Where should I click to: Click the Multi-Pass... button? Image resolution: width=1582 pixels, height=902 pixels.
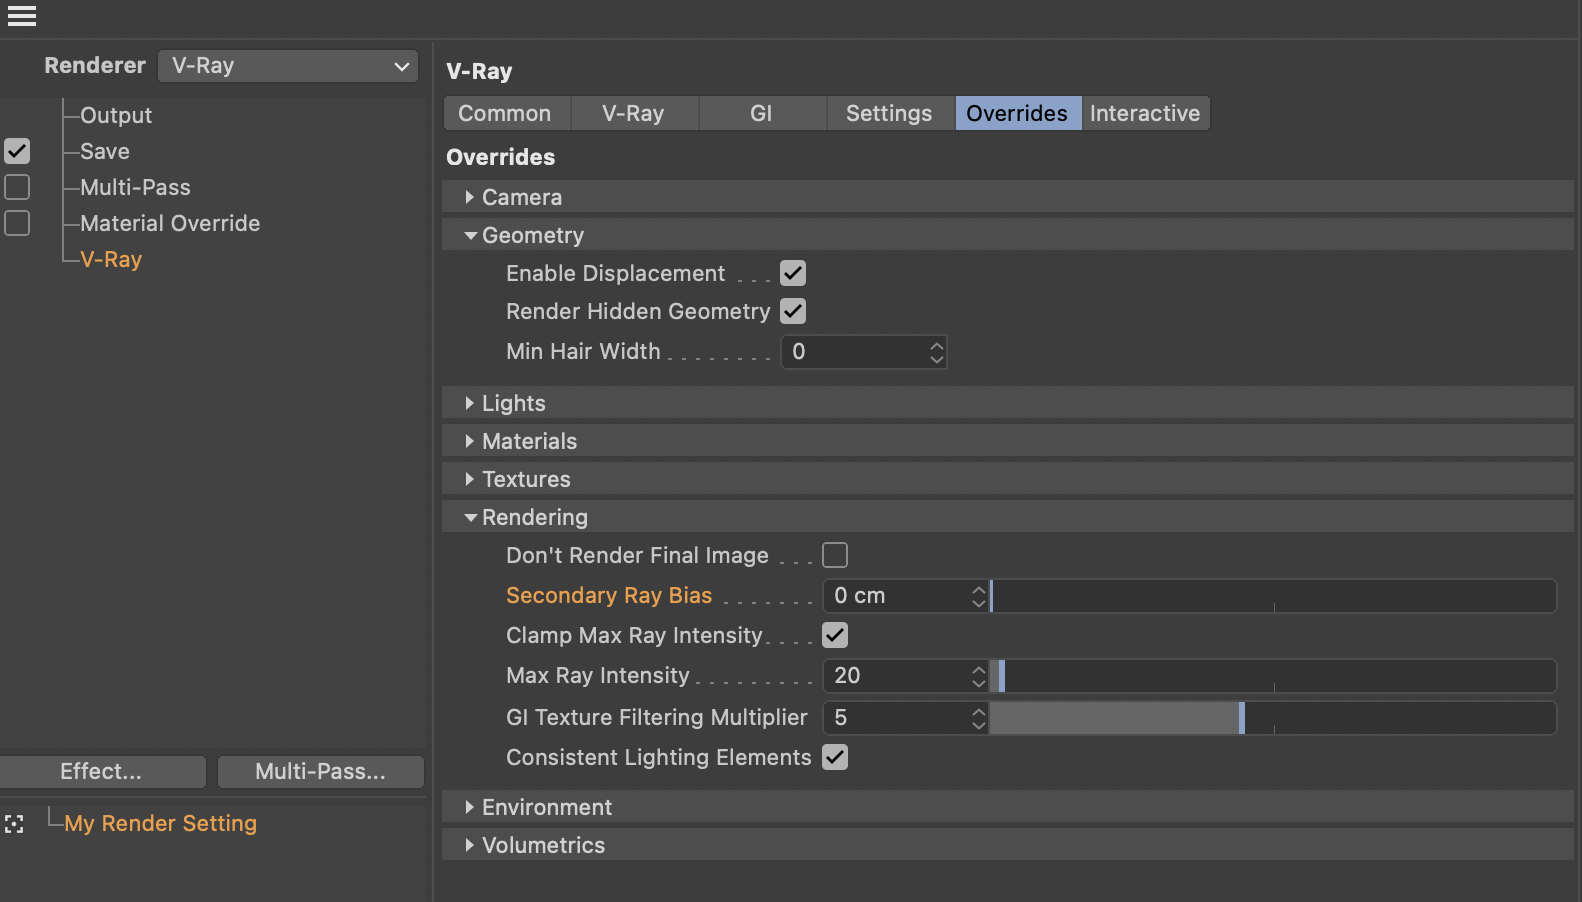coord(320,772)
